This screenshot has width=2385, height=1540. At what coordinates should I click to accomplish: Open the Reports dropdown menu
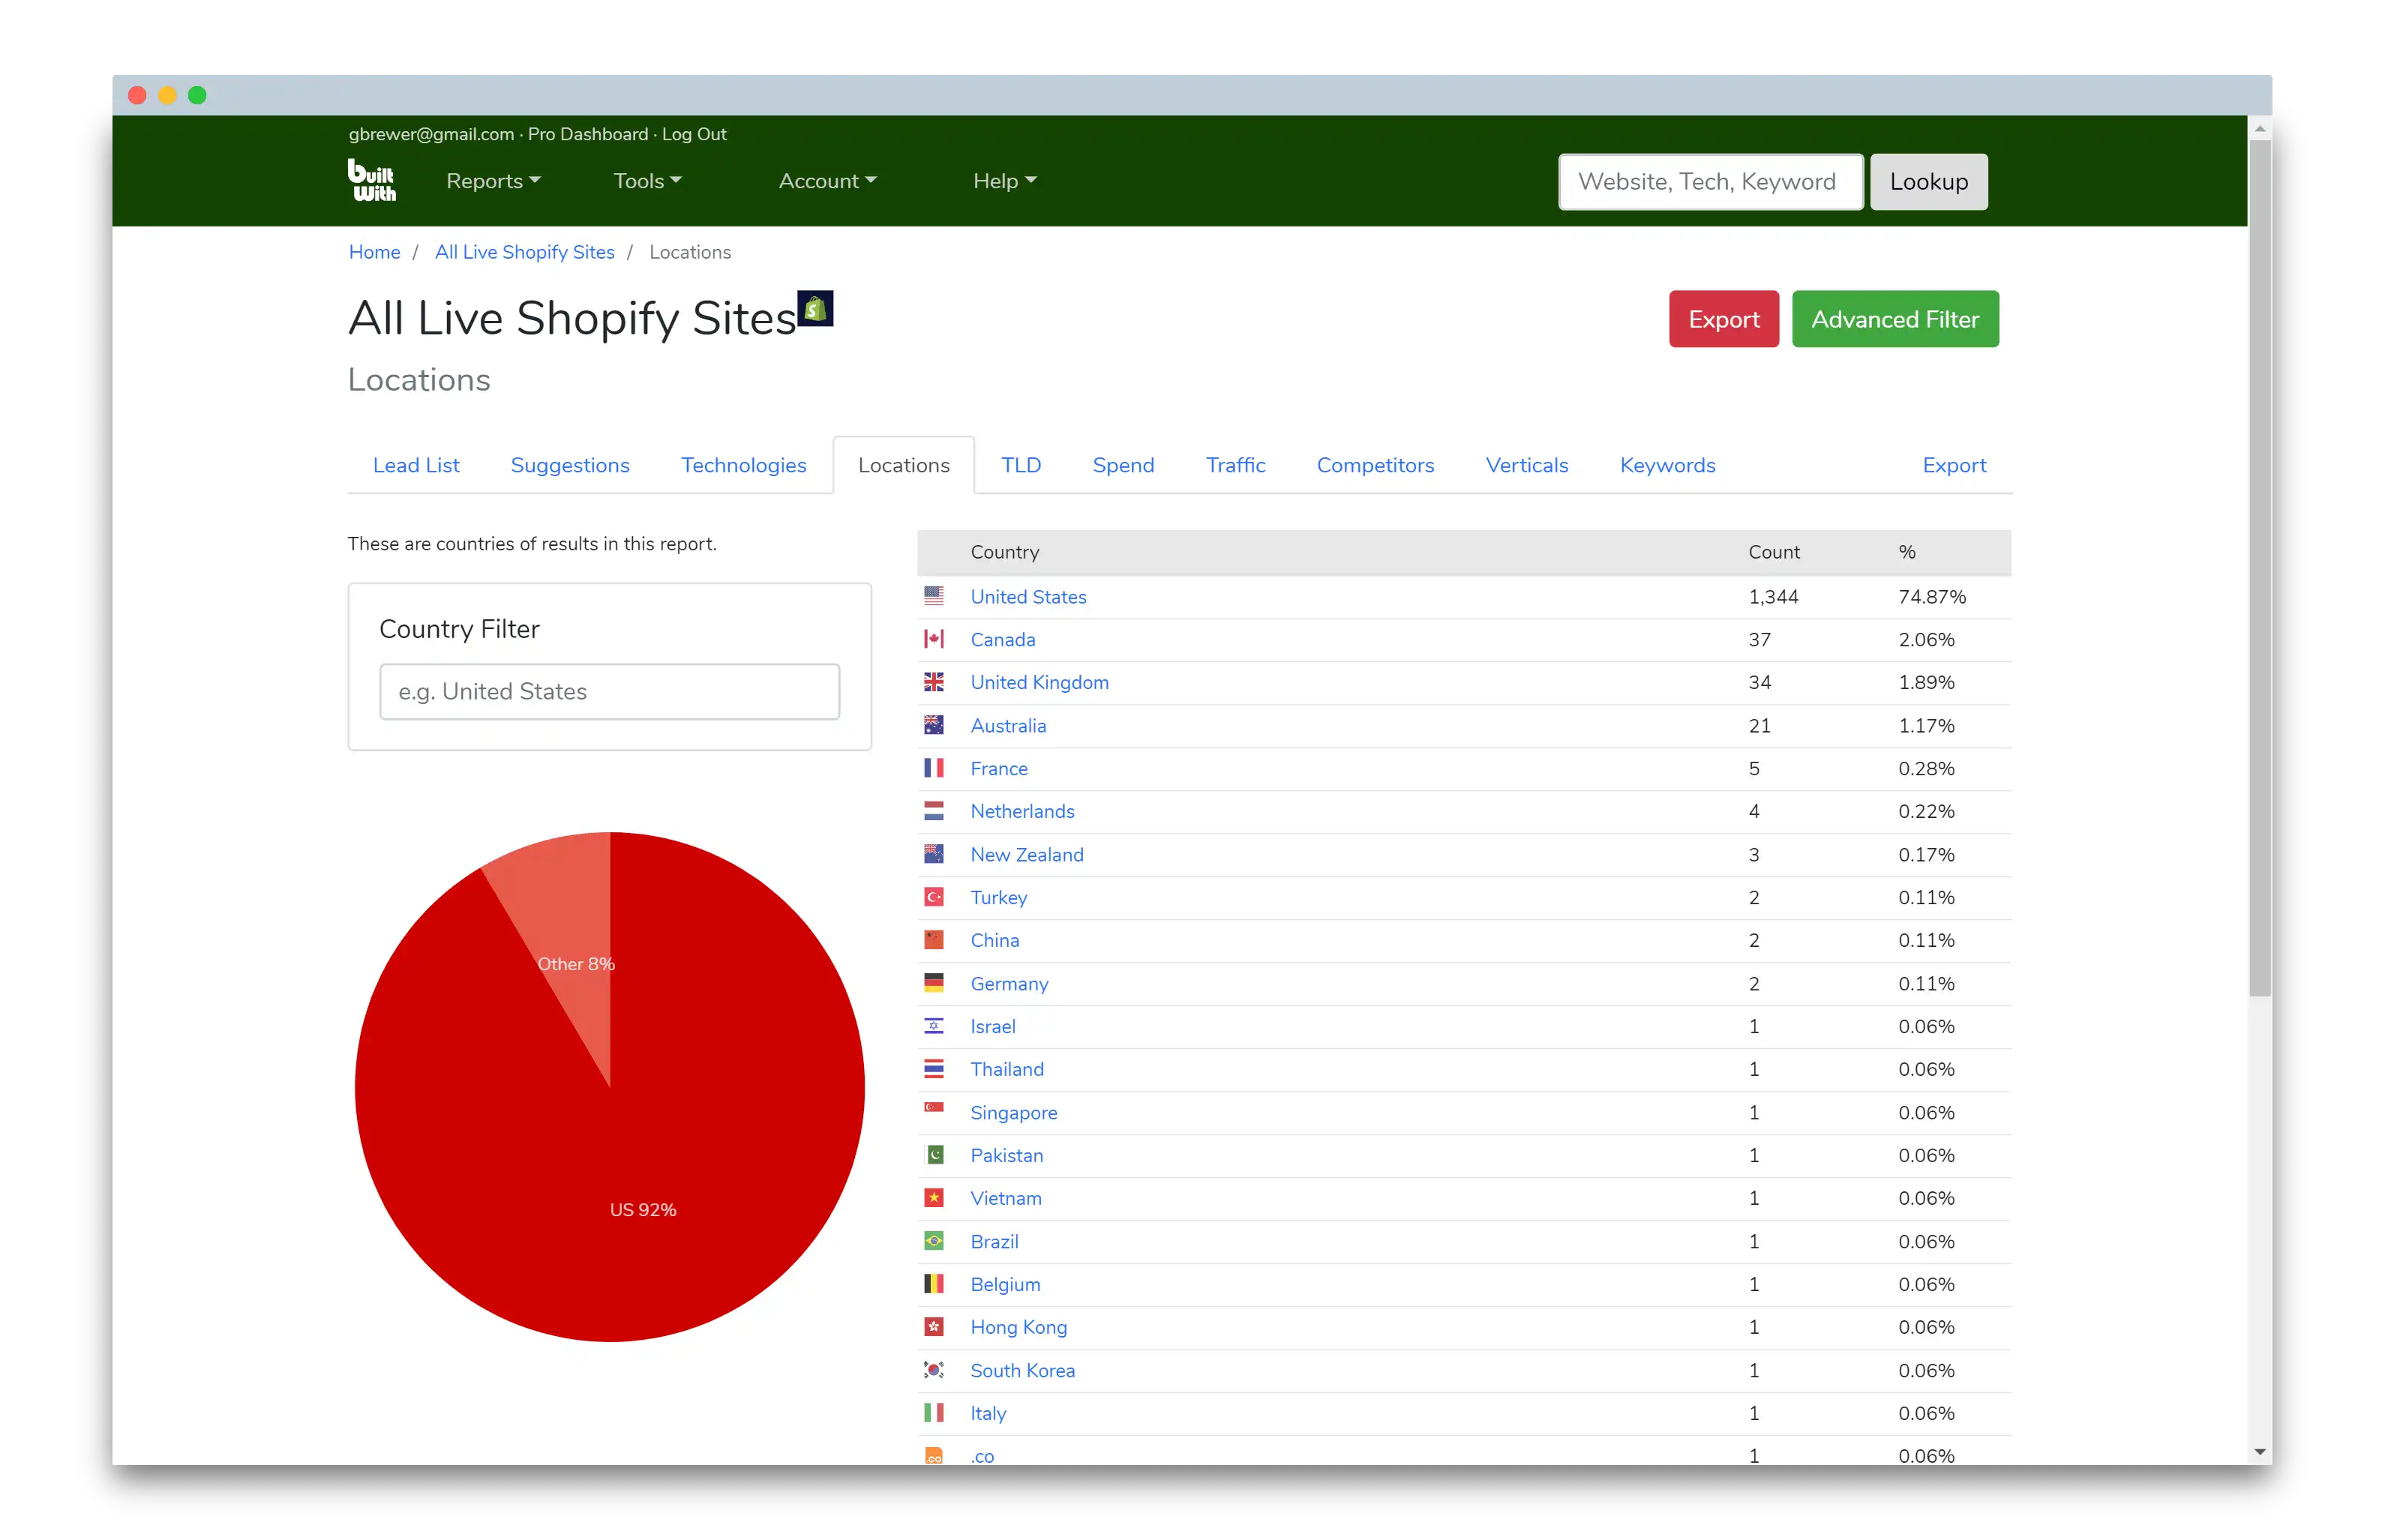coord(493,181)
